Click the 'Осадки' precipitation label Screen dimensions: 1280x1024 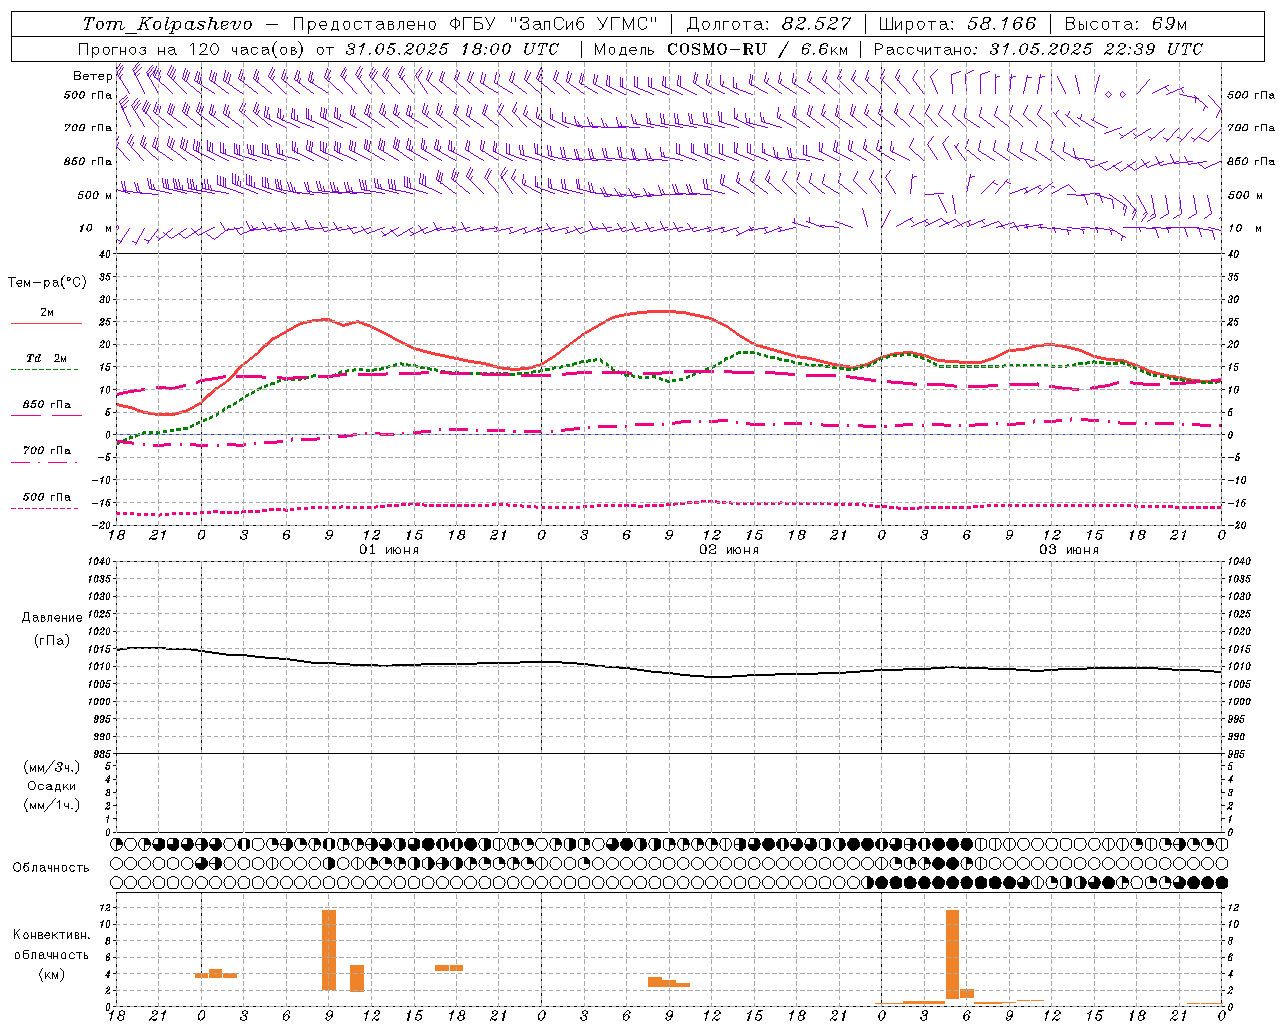[x=51, y=786]
